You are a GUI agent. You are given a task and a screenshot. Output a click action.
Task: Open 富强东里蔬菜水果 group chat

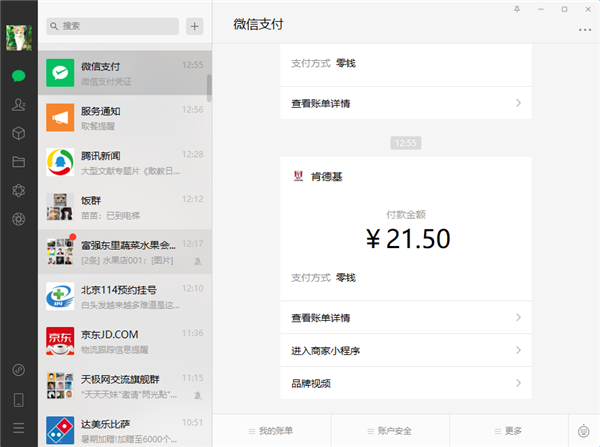tap(125, 251)
